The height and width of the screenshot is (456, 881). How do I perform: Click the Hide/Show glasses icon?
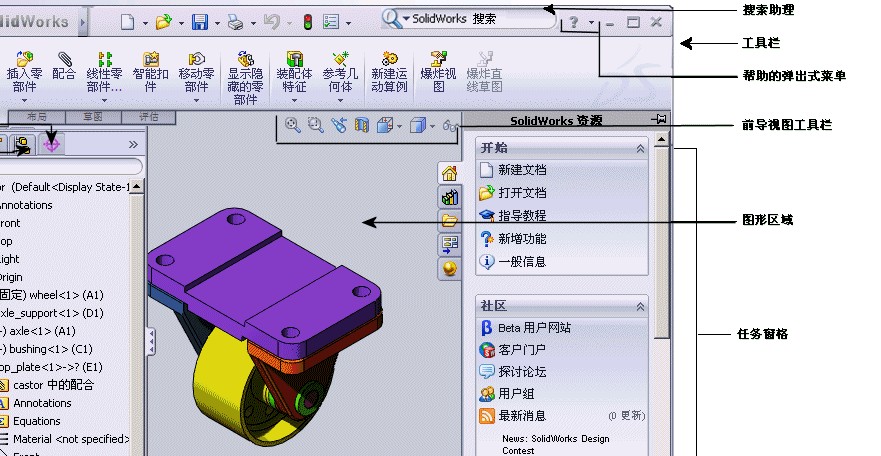point(451,126)
